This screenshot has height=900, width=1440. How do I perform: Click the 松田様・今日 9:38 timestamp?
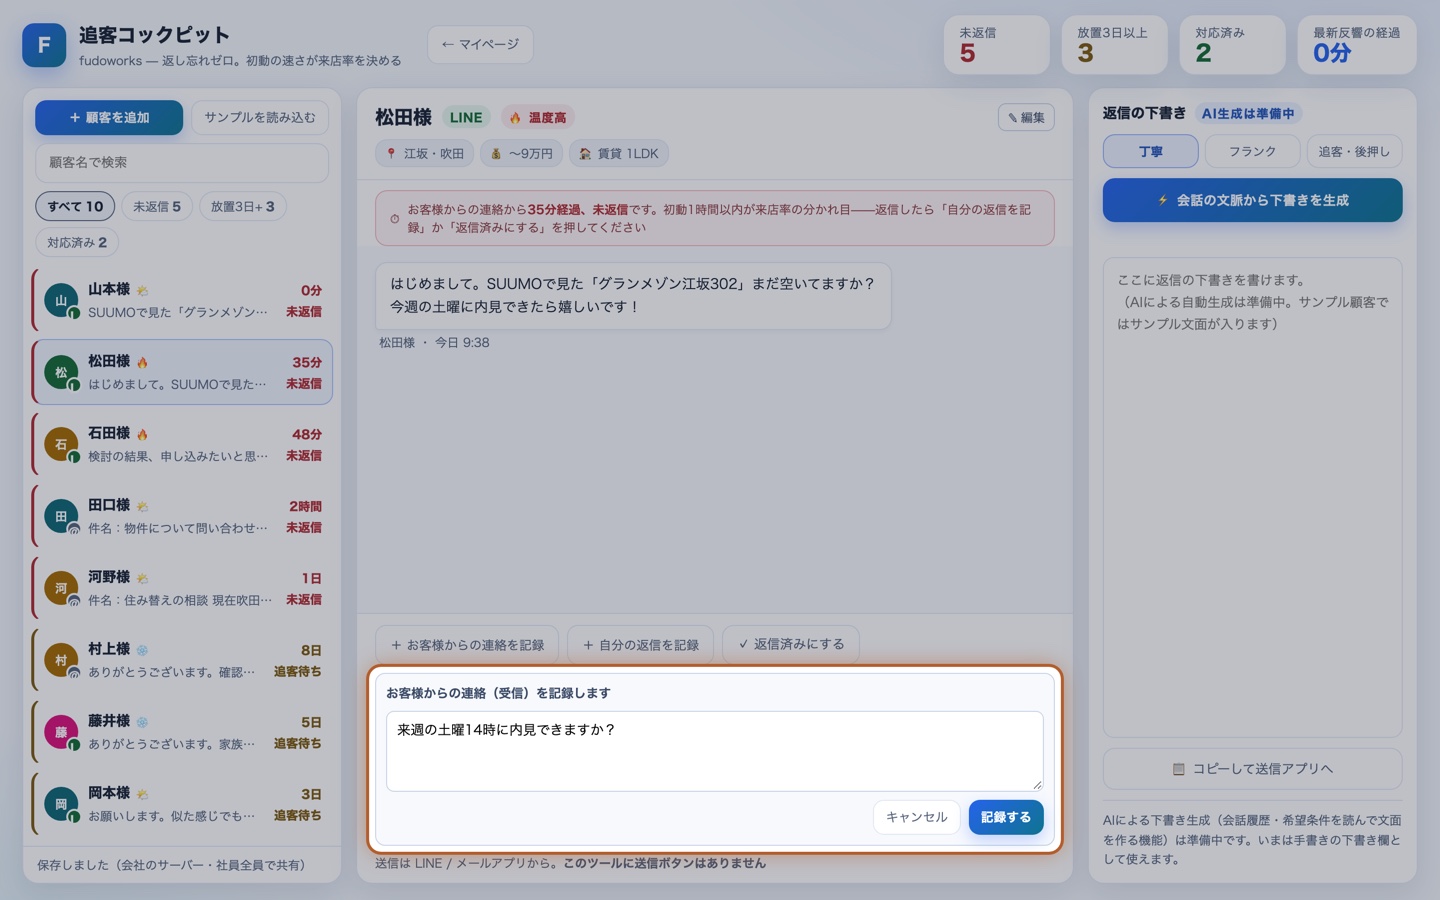[x=434, y=342]
